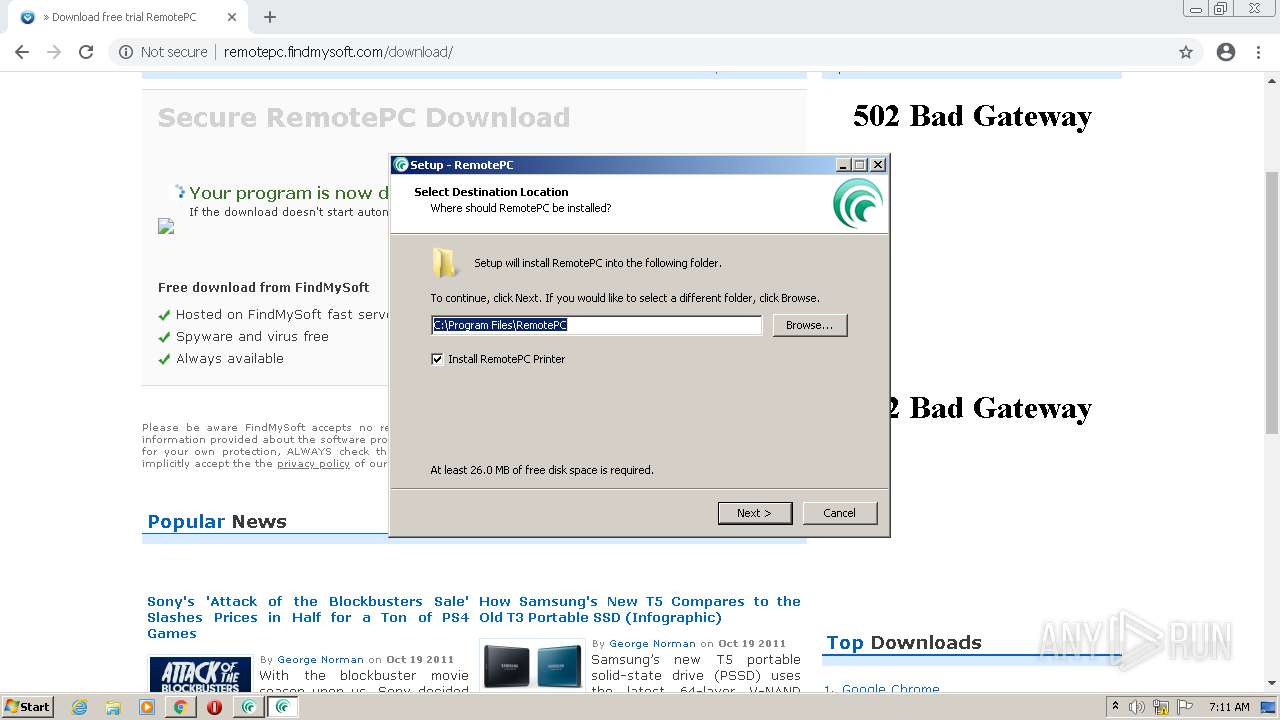Image resolution: width=1280 pixels, height=720 pixels.
Task: Click the page's vertical scrollbar thumb
Action: 1272,302
